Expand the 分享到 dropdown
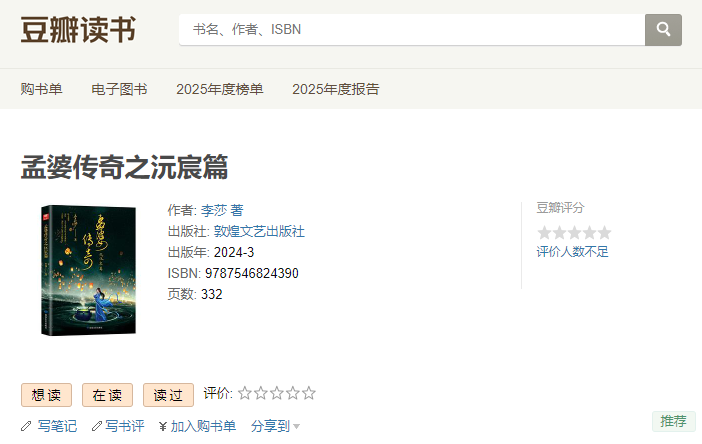Screen dimensions: 702x444 275,426
